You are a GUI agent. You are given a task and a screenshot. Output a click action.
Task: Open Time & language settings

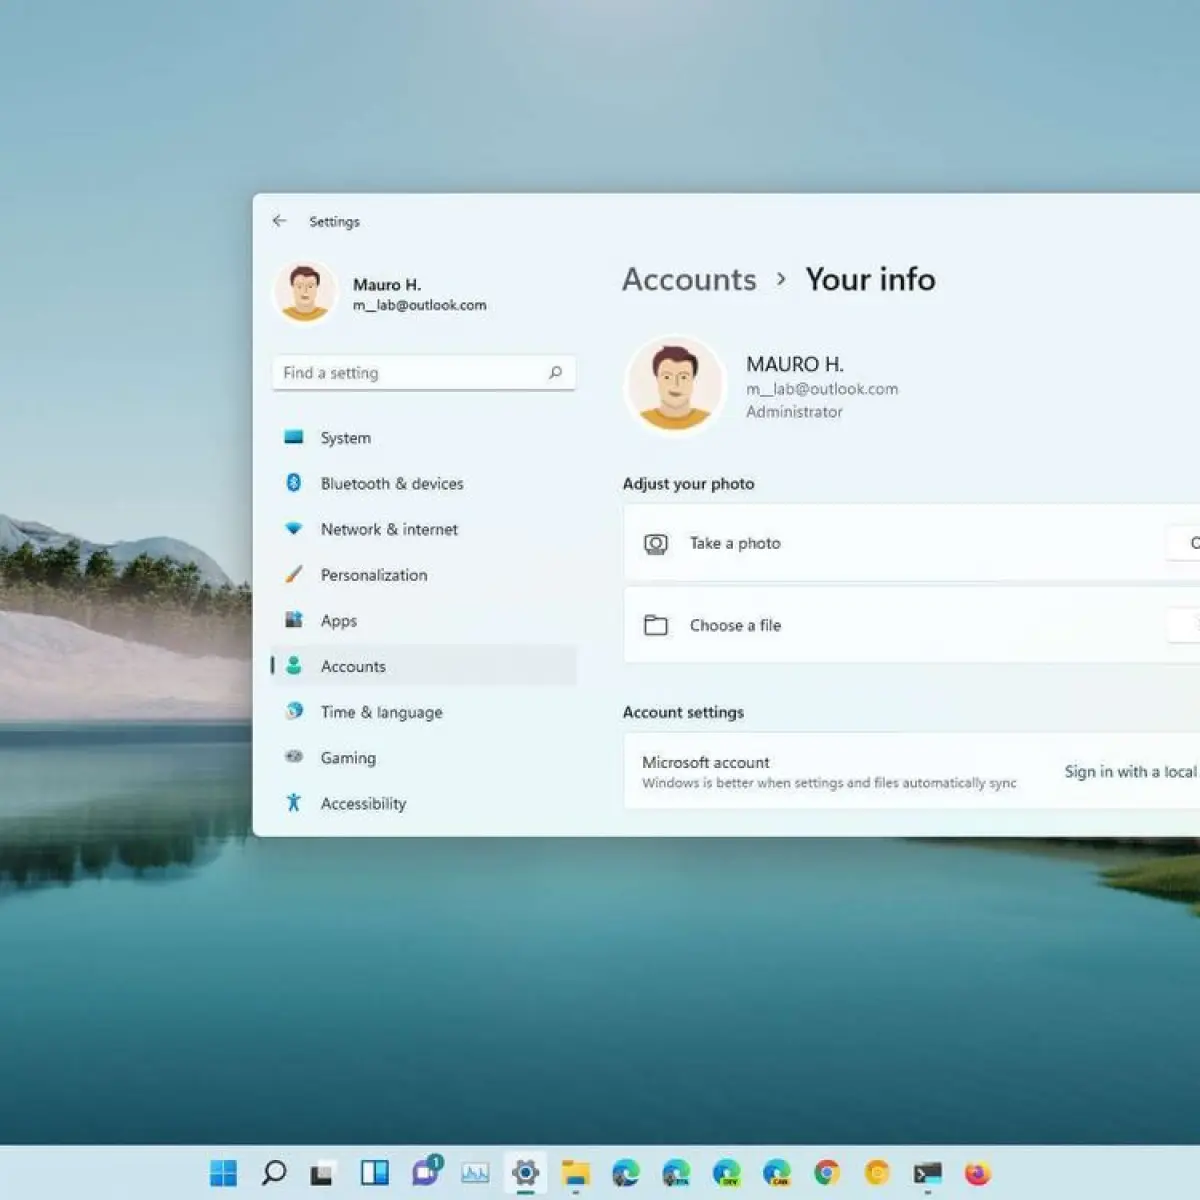pos(424,712)
